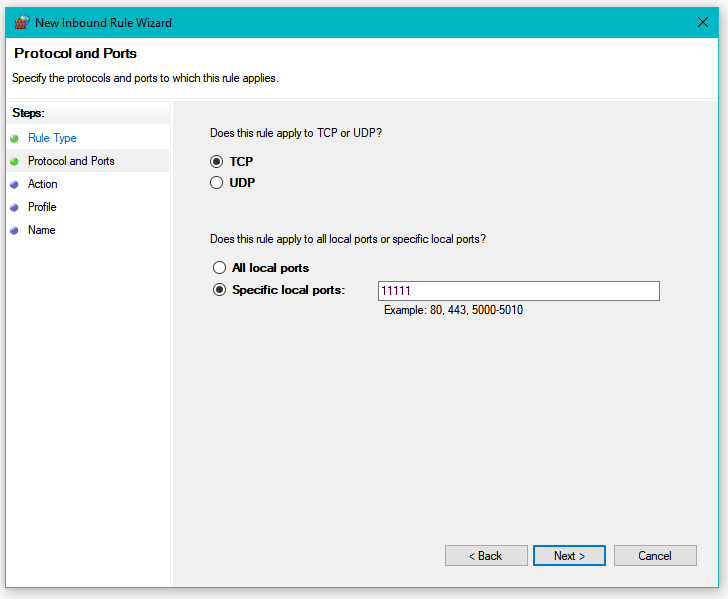This screenshot has width=728, height=599.
Task: Click the green bullet beside Rule Type
Action: [x=14, y=138]
